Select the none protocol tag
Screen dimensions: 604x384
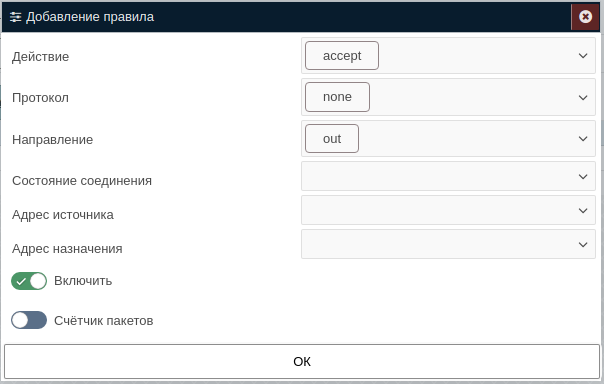pos(337,97)
